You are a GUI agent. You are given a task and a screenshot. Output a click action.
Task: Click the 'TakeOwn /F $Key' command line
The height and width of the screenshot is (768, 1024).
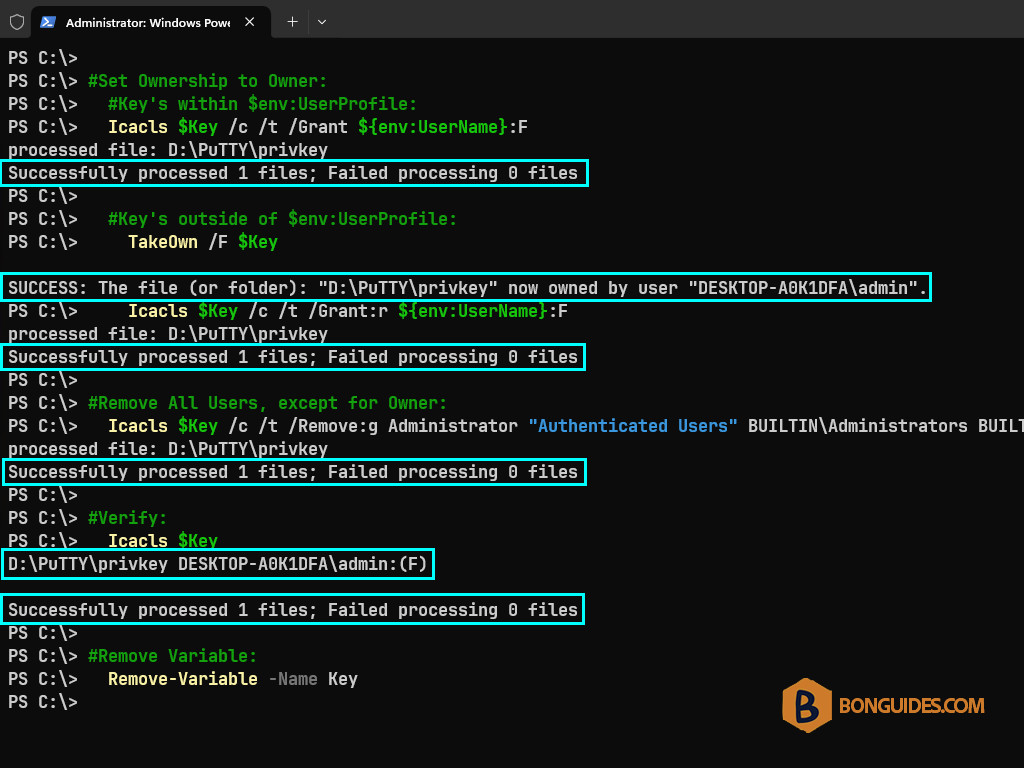pyautogui.click(x=202, y=242)
